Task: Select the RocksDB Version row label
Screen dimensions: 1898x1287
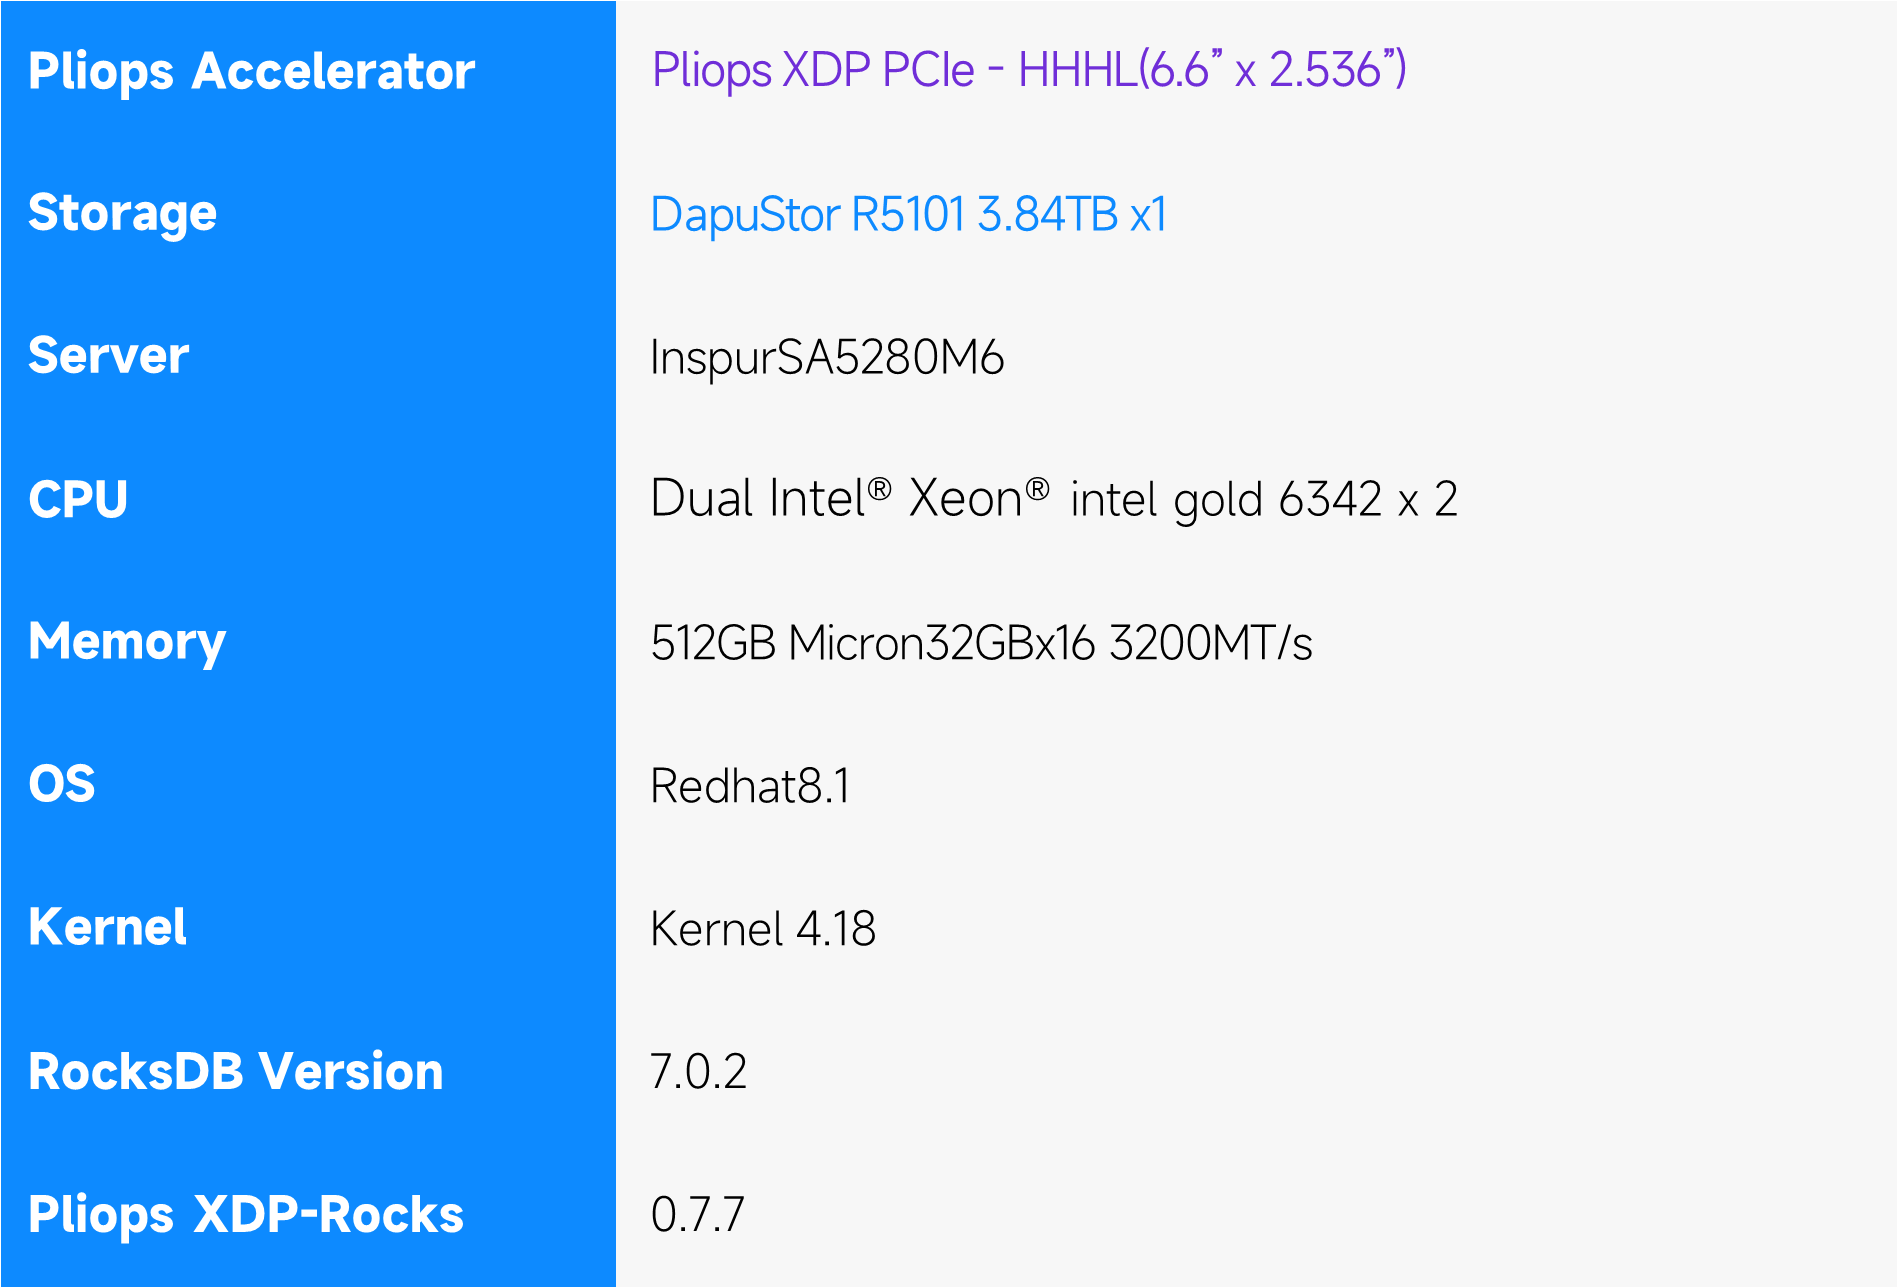Action: pyautogui.click(x=235, y=1071)
